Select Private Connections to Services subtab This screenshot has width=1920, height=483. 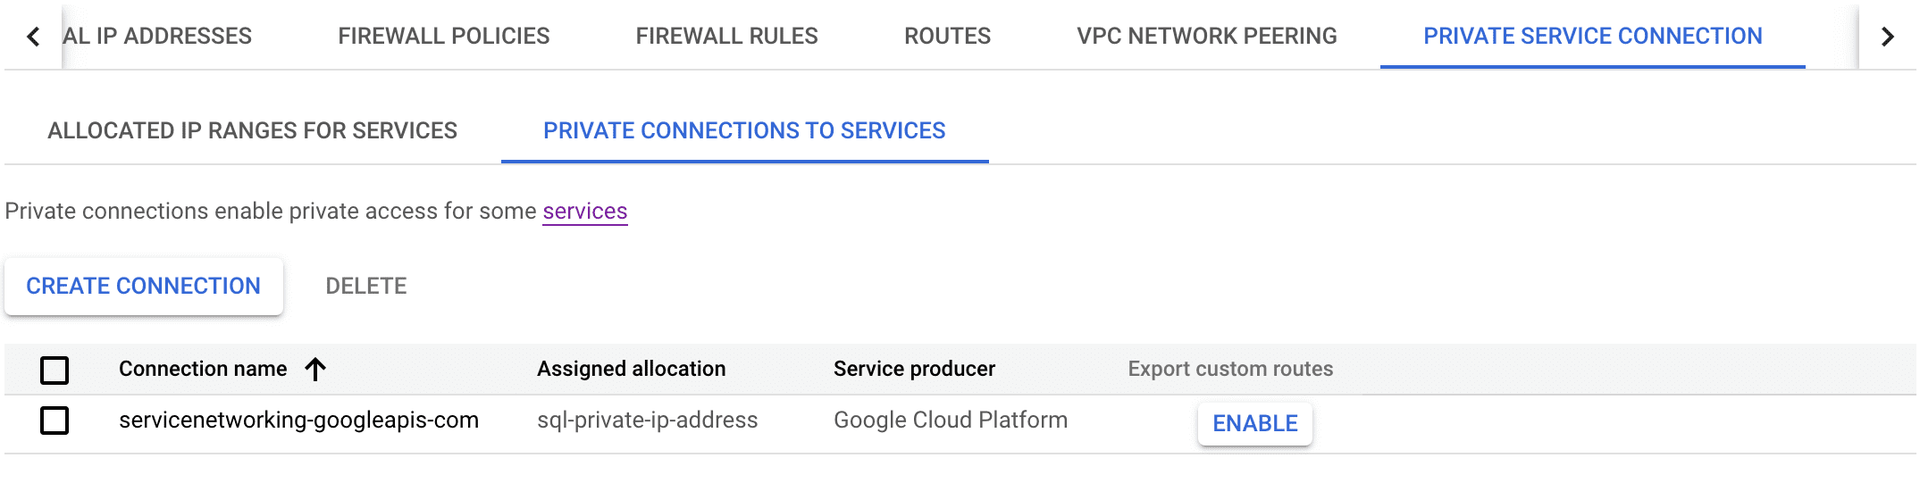pyautogui.click(x=744, y=131)
